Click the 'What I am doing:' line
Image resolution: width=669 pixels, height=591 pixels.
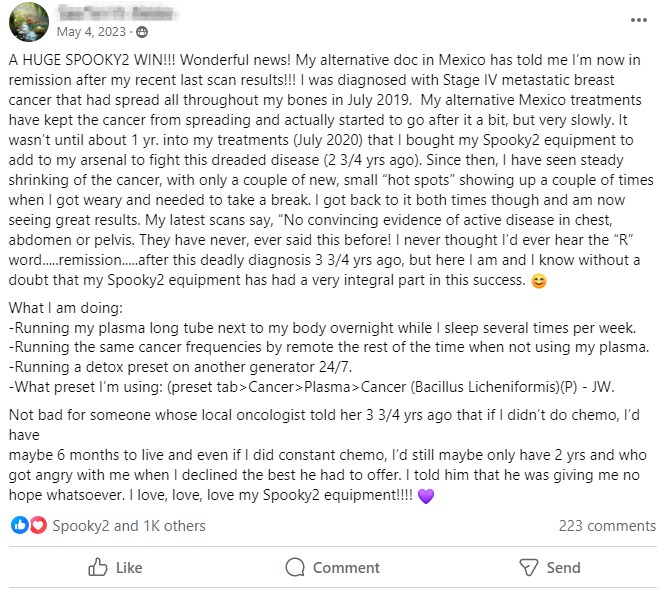coord(66,308)
